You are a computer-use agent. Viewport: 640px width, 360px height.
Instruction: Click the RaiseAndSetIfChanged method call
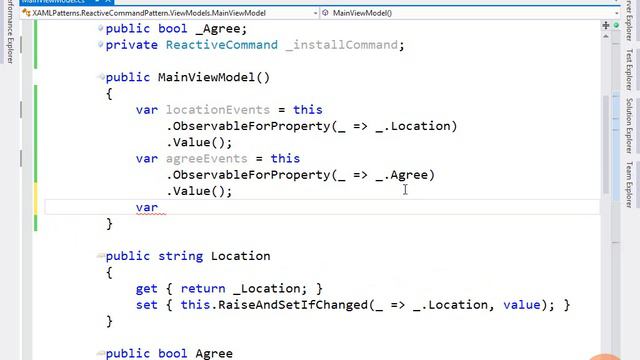(x=293, y=305)
